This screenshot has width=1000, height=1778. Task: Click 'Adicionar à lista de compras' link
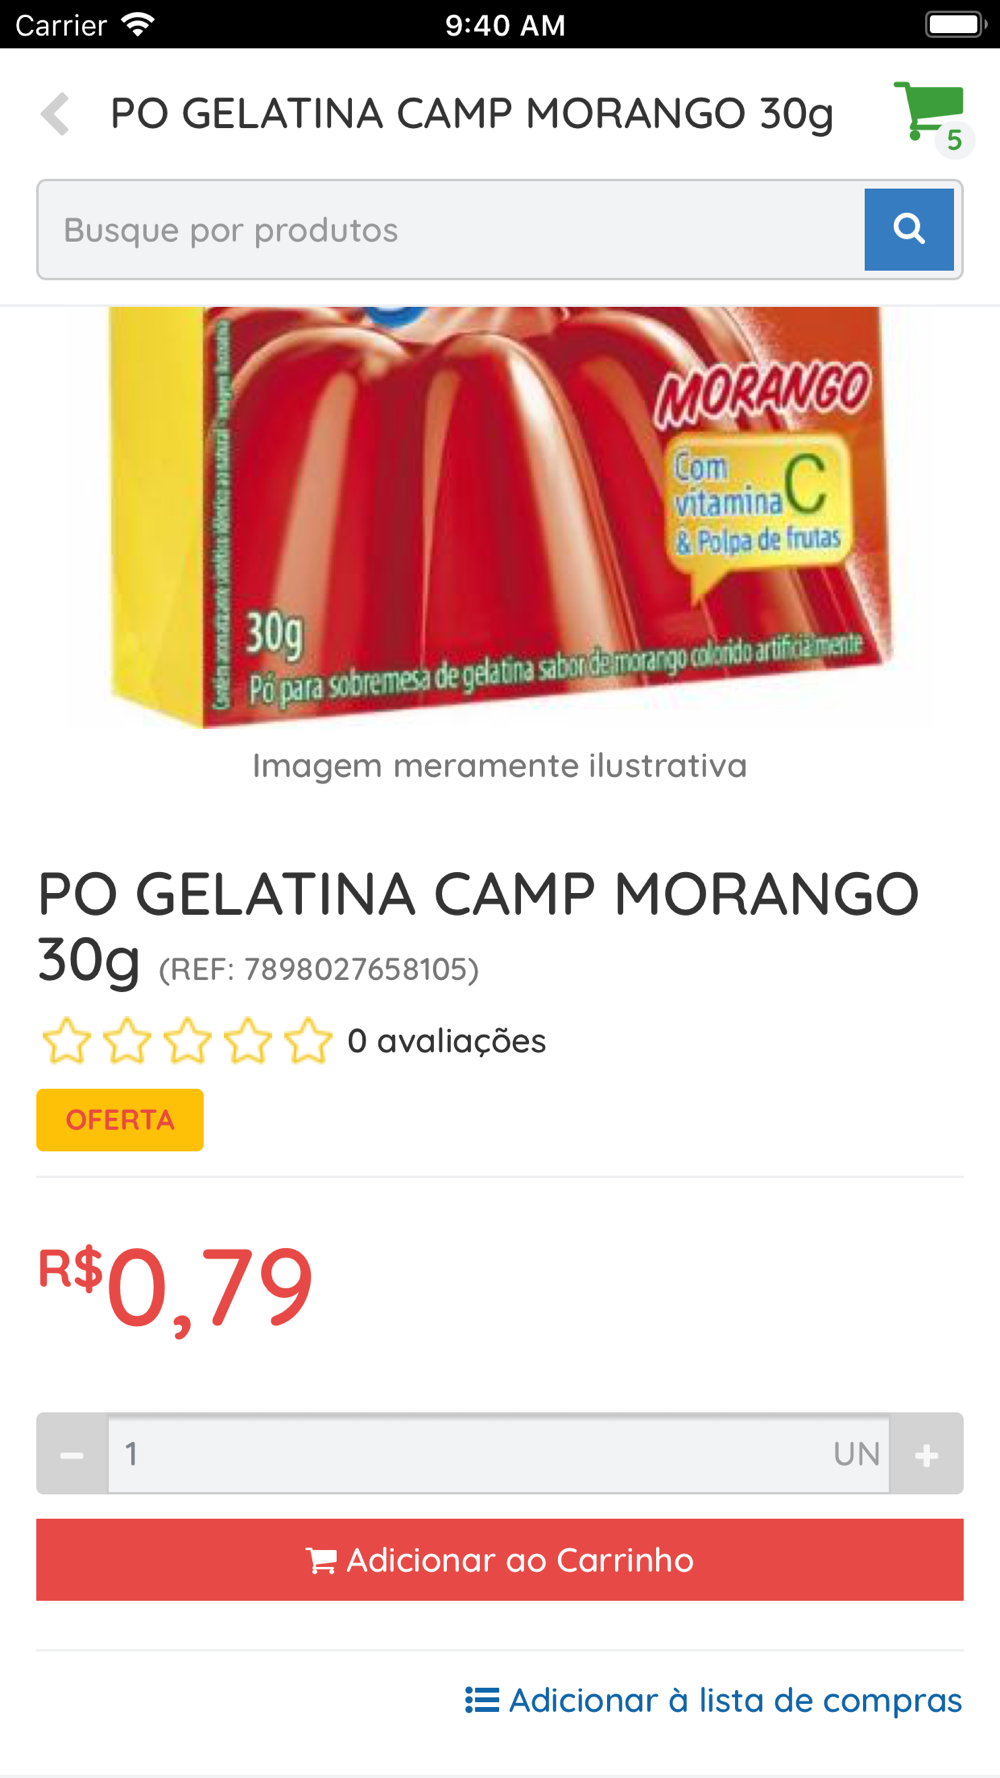pyautogui.click(x=713, y=1700)
